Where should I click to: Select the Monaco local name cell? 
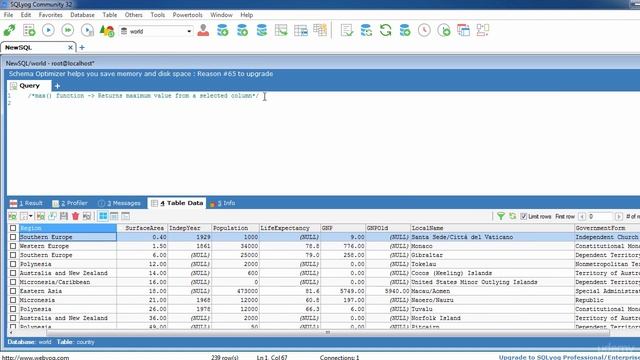point(492,246)
